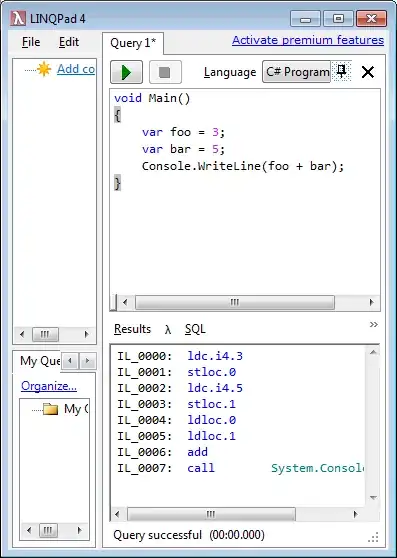Image resolution: width=397 pixels, height=558 pixels.
Task: Open the Edit menu
Action: click(69, 42)
